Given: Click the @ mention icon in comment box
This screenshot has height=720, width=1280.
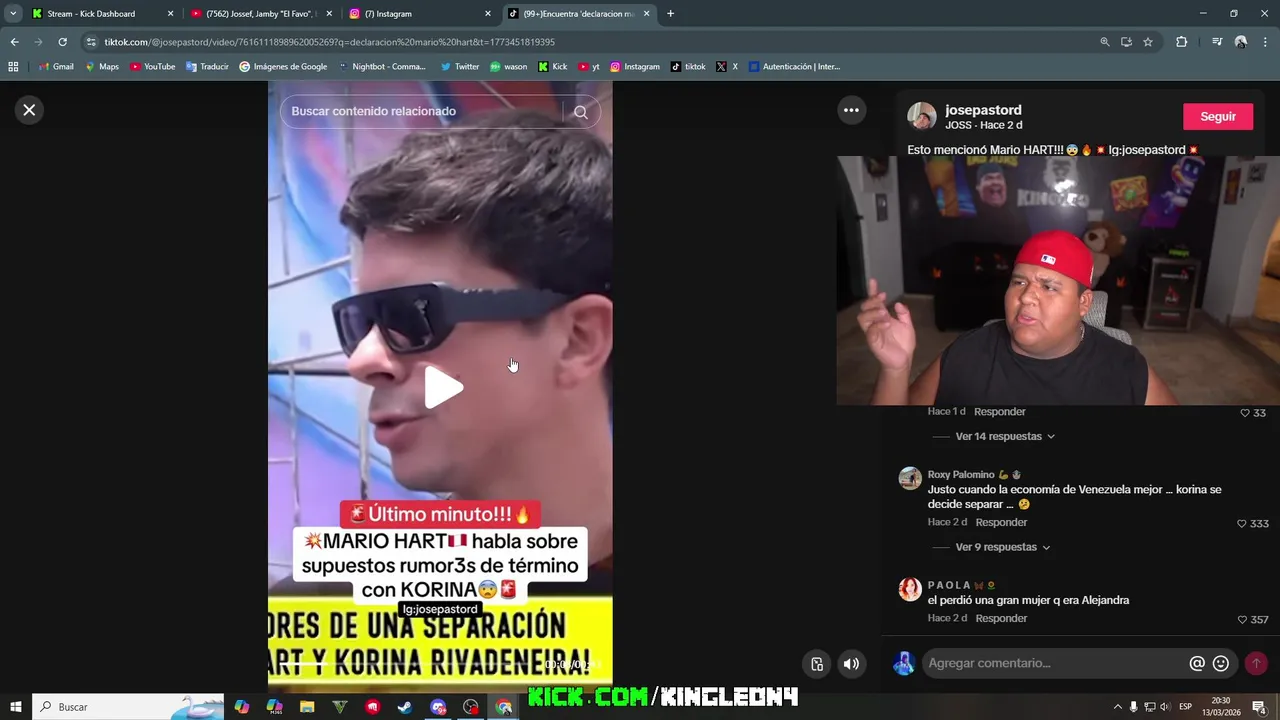Looking at the screenshot, I should point(1197,663).
